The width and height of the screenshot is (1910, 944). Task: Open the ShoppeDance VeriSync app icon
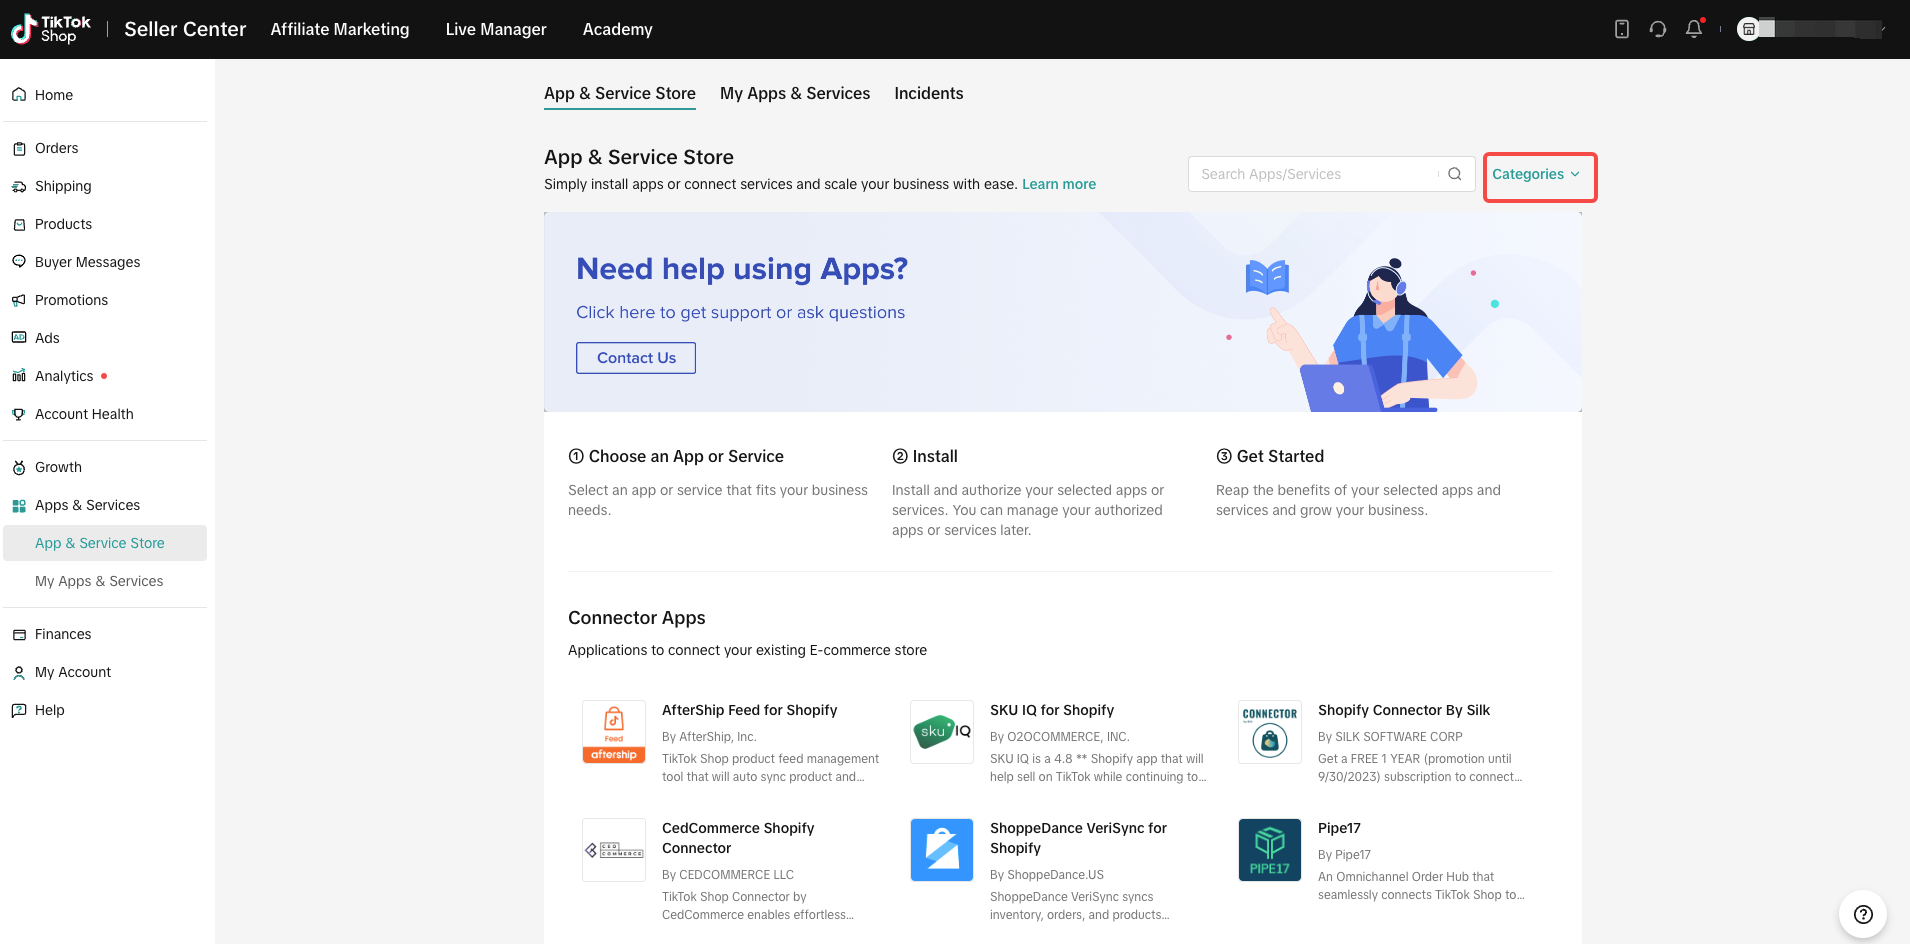(x=942, y=850)
